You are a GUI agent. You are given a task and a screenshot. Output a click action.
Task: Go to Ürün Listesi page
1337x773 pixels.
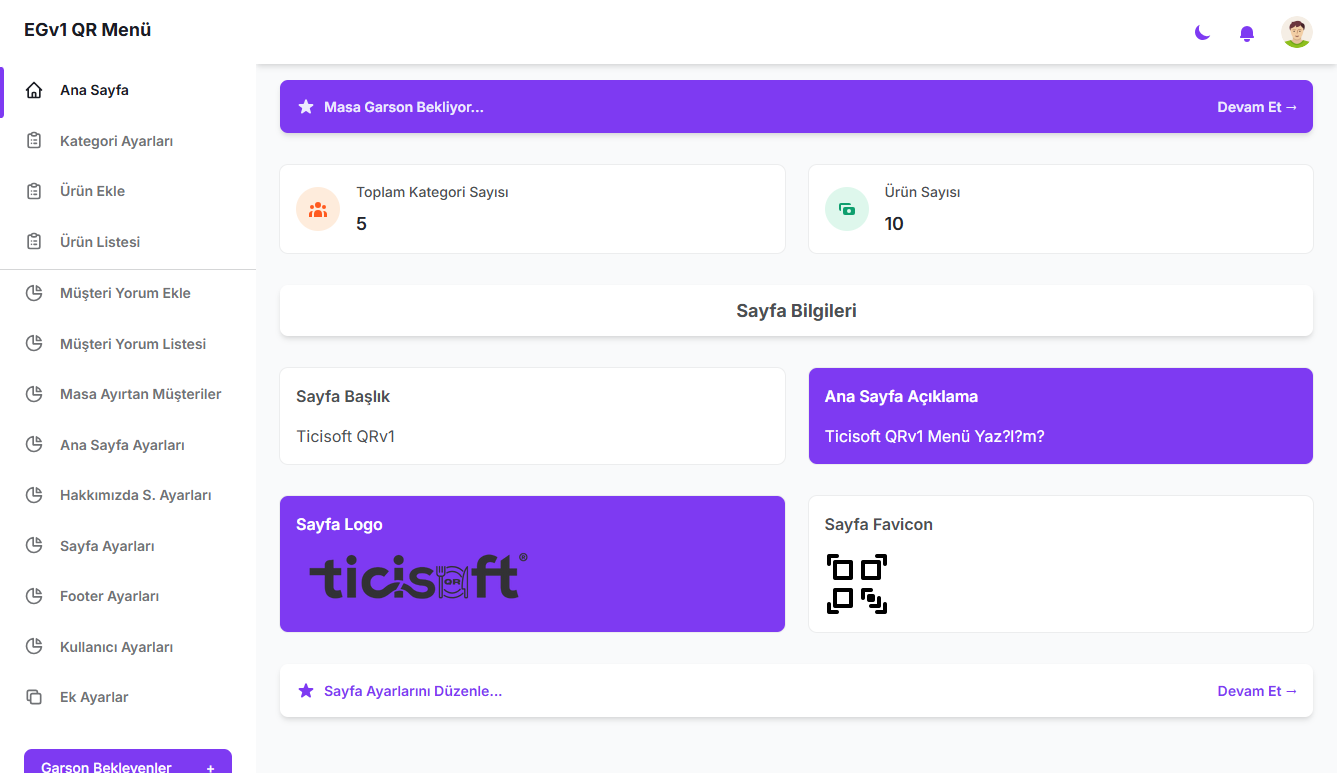tap(100, 242)
